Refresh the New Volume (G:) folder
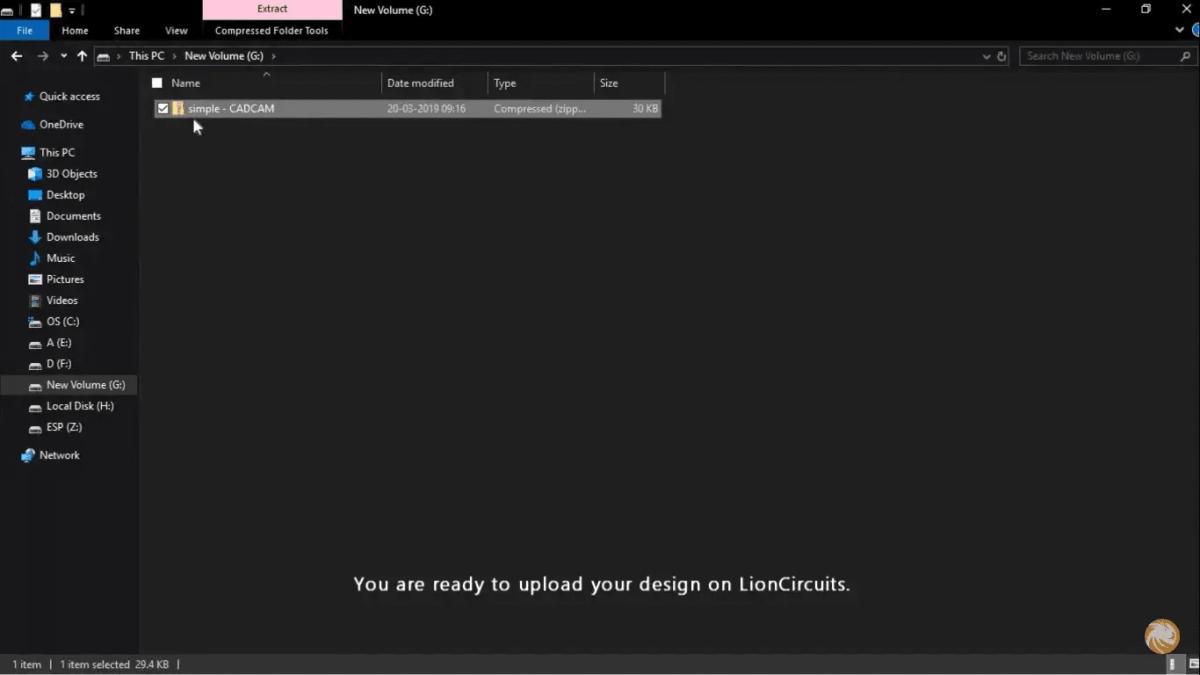Screen dimensions: 1200x675 (1002, 56)
